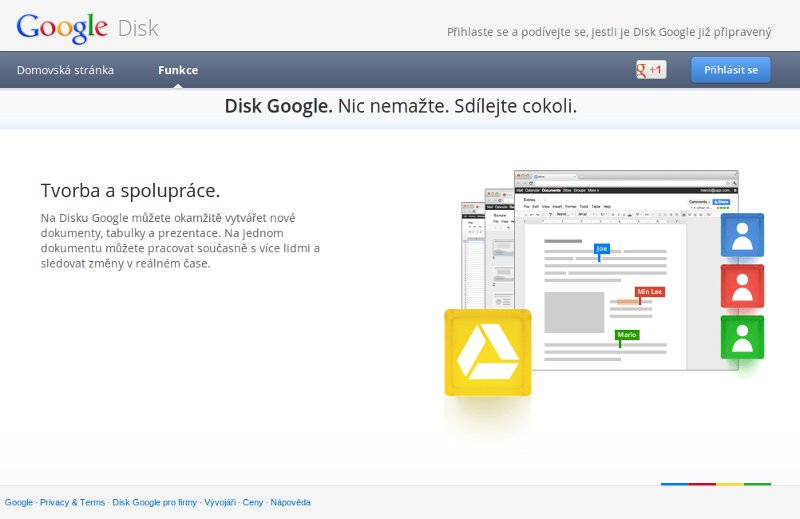Open the Domovská stránka tab
Image resolution: width=800 pixels, height=519 pixels.
[65, 70]
